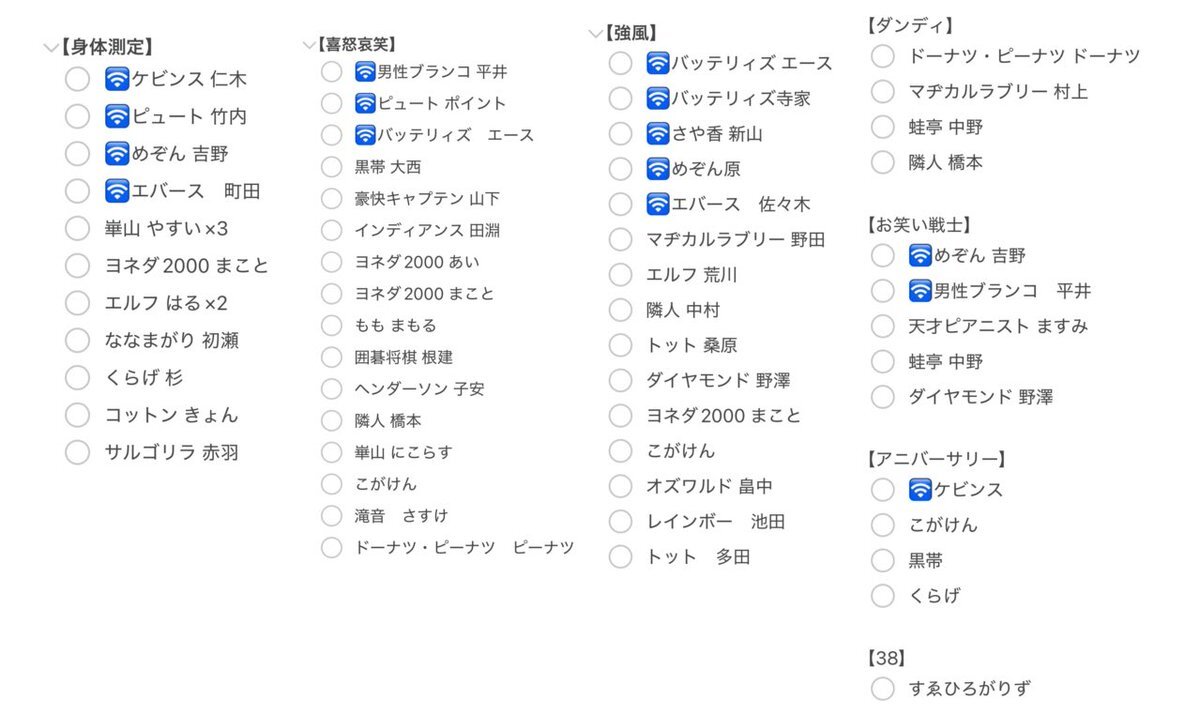Click the wifi icon beside さや香 新山
Image resolution: width=1200 pixels, height=715 pixels.
(x=658, y=133)
